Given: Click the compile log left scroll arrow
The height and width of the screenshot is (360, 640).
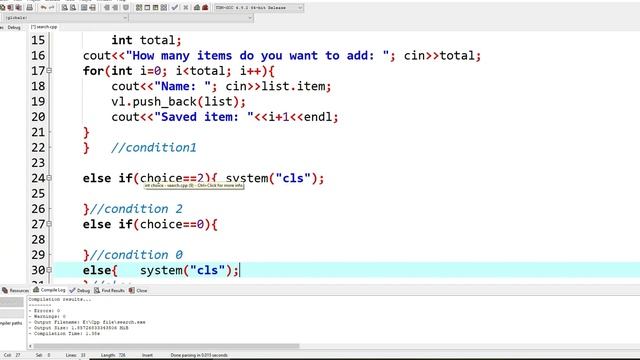Looking at the screenshot, I should point(30,346).
